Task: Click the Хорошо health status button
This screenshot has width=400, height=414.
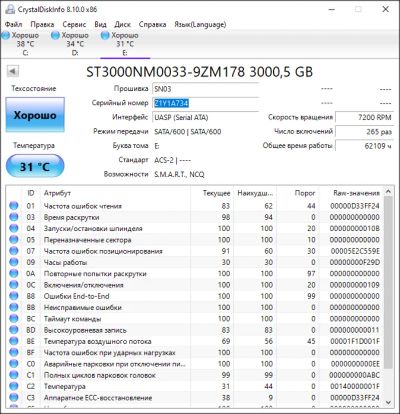Action: coord(35,115)
